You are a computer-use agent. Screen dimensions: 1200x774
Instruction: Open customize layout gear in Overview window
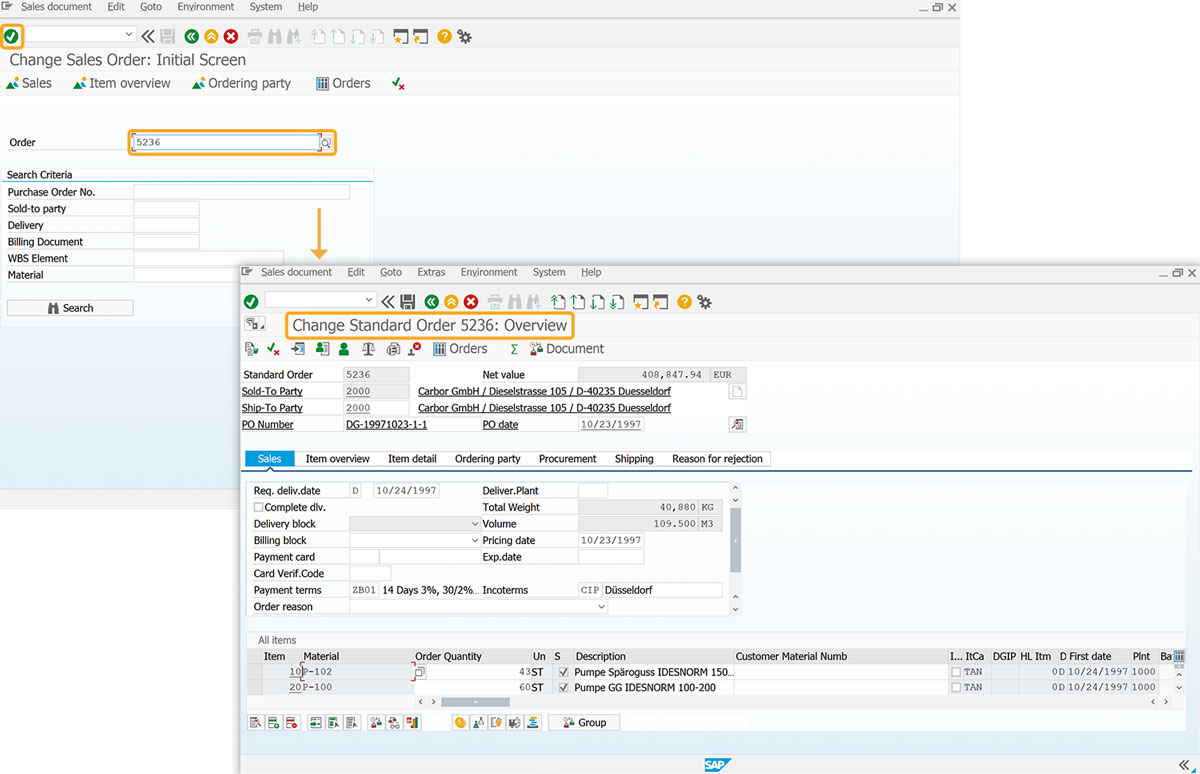click(x=704, y=301)
